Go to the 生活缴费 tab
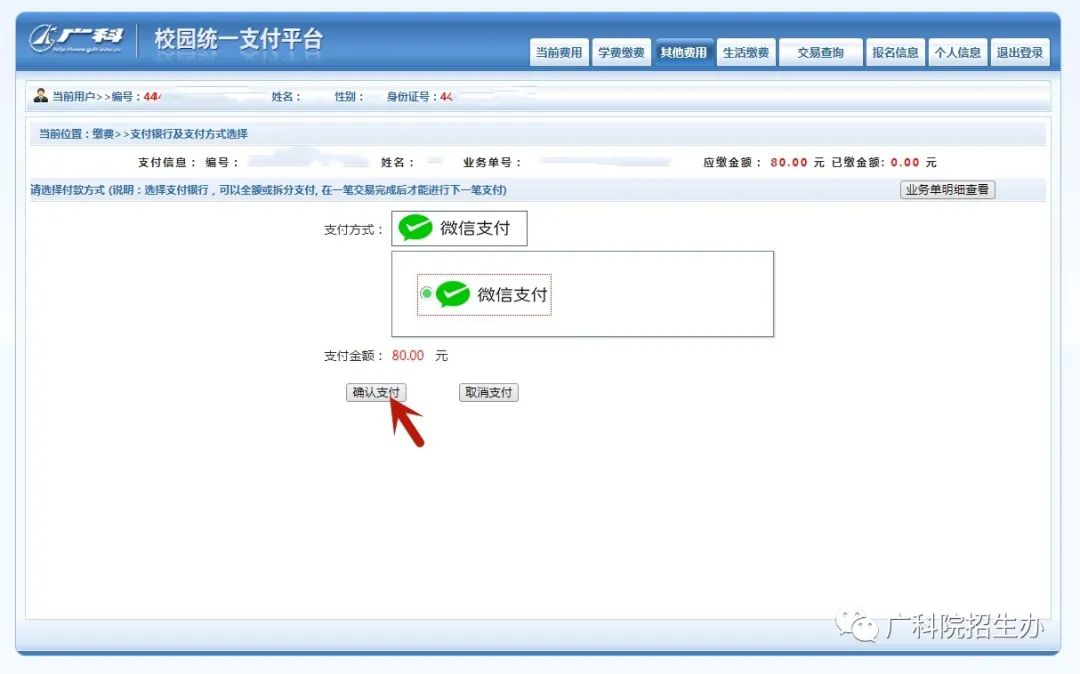 [746, 53]
